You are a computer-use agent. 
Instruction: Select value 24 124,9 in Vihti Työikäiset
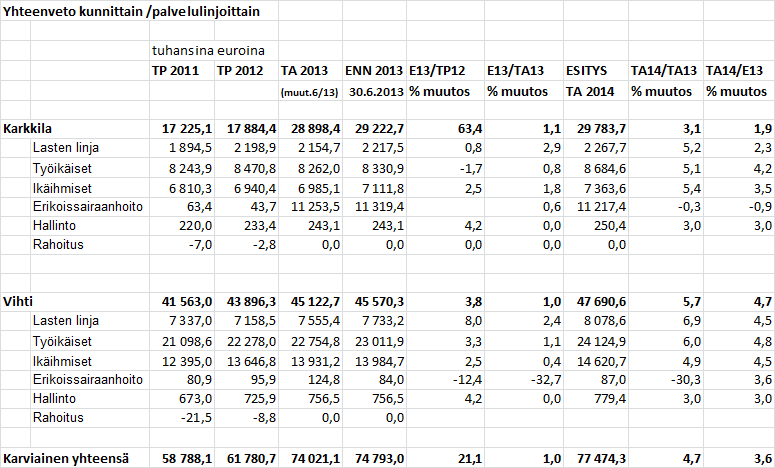tap(602, 341)
